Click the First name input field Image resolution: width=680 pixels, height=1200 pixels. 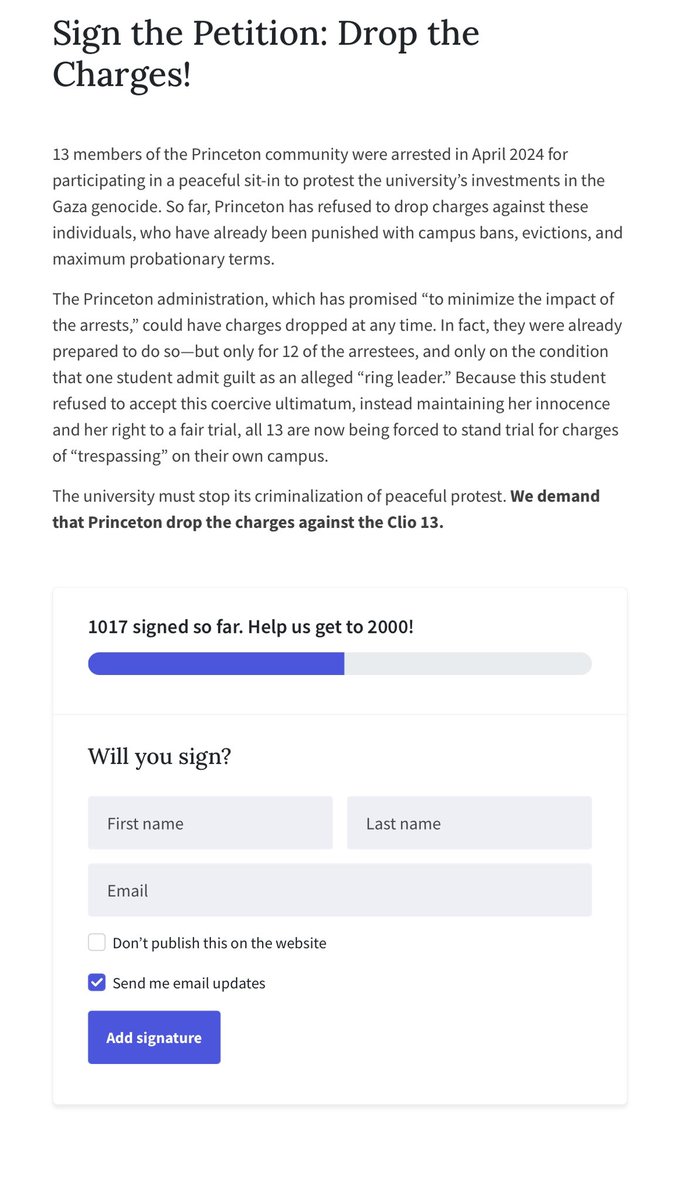click(x=210, y=823)
